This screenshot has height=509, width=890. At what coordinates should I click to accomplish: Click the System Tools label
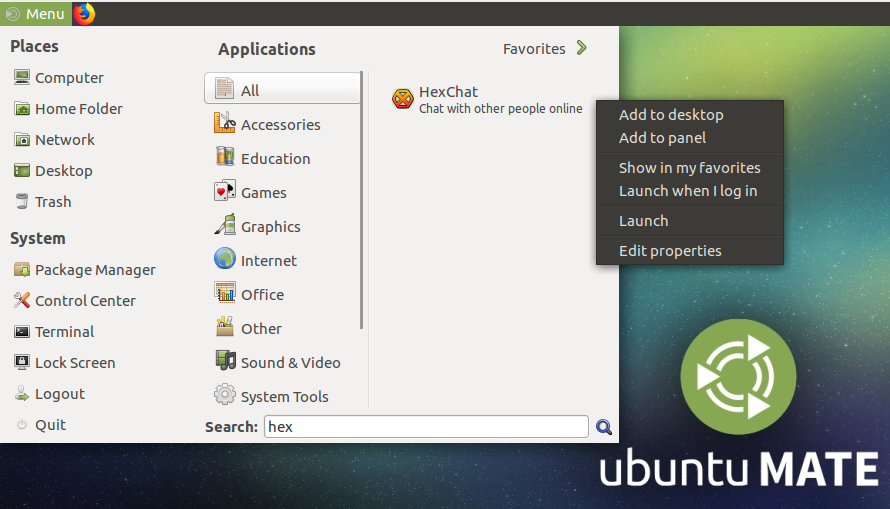(x=284, y=397)
